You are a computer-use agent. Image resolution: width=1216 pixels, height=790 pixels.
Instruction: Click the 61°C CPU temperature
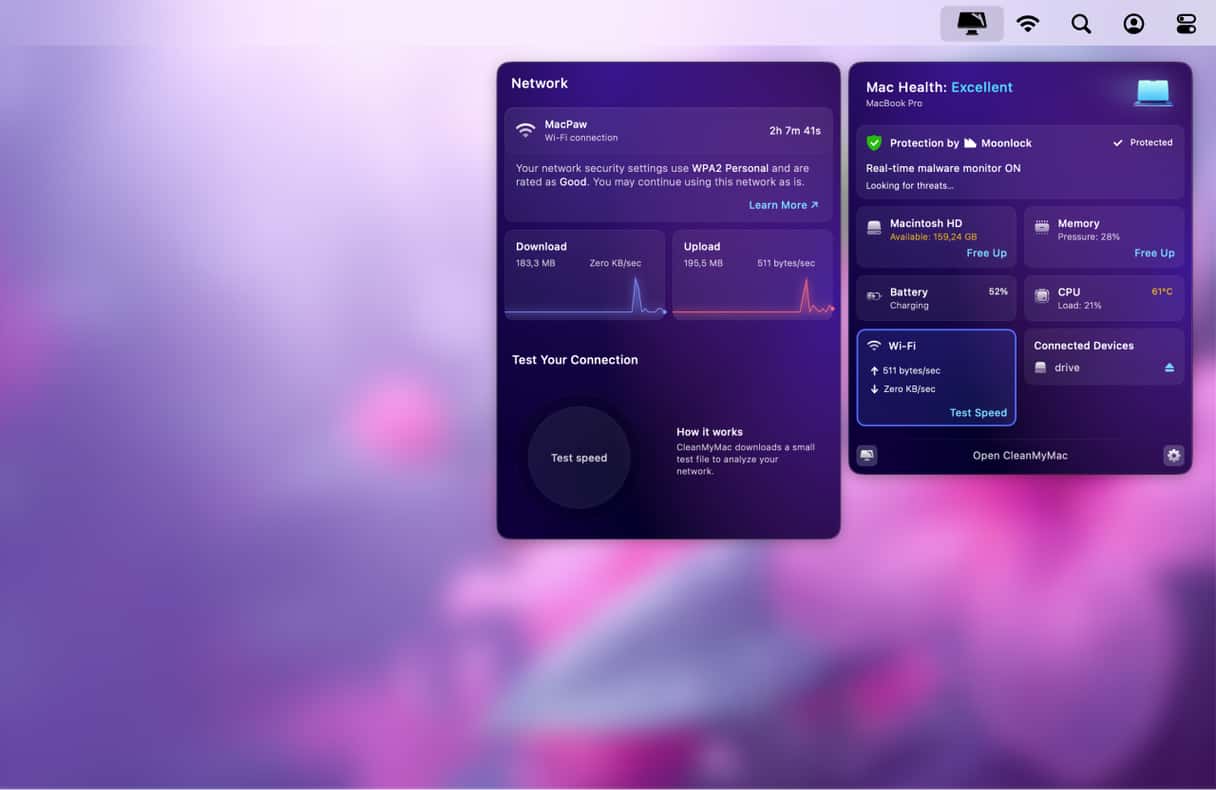point(1162,292)
